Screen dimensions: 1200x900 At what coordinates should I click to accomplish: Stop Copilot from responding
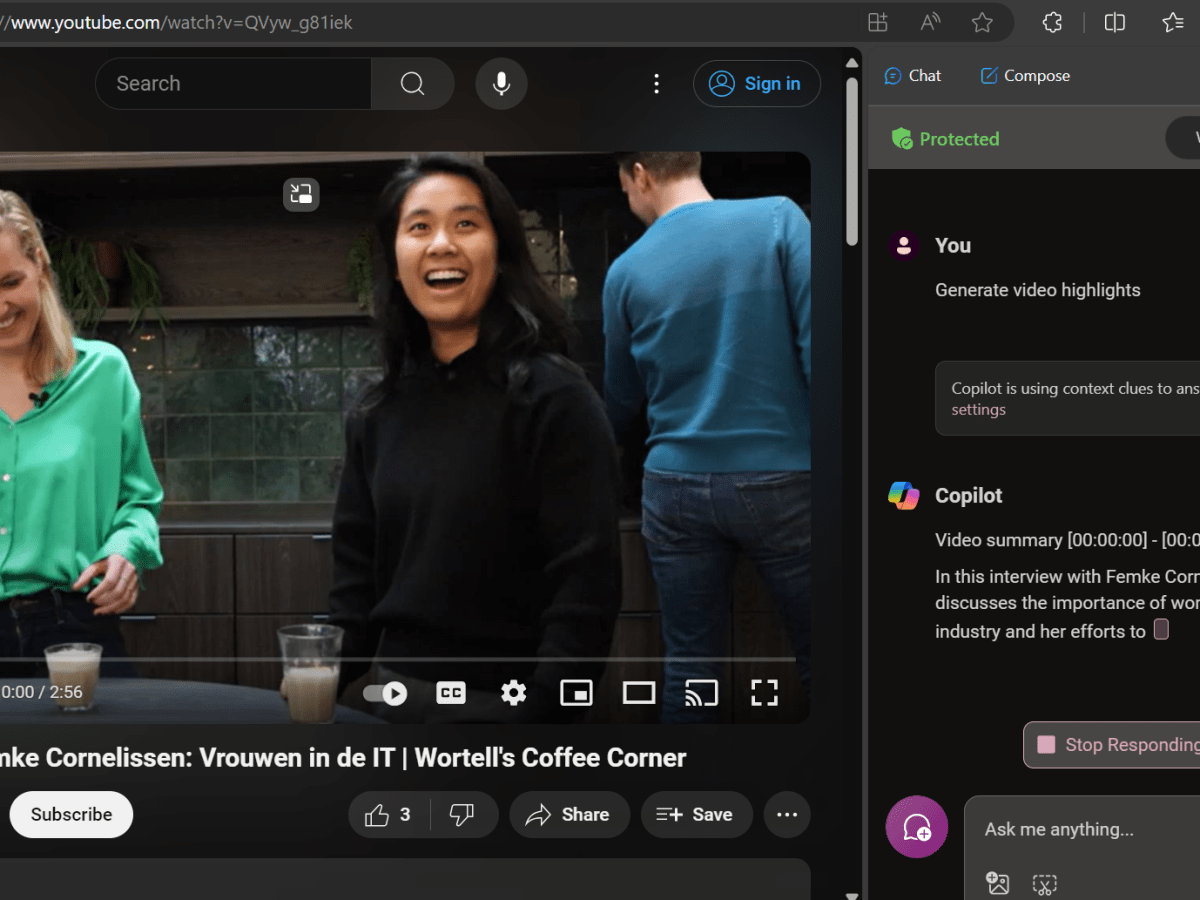tap(1113, 744)
